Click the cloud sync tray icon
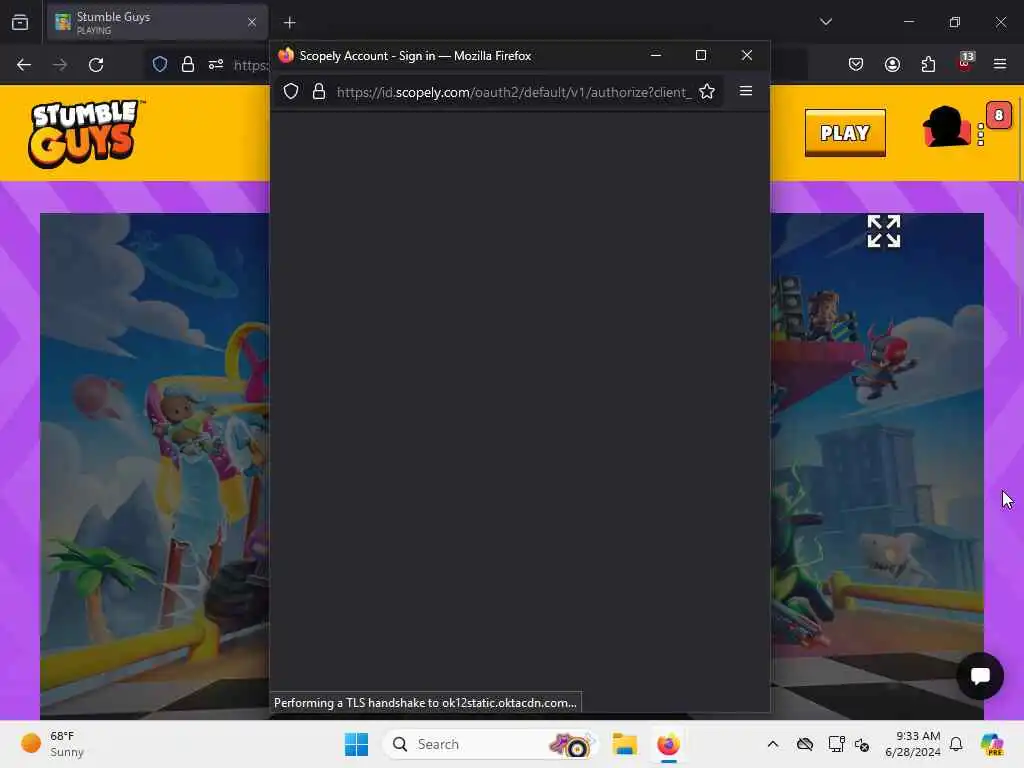The image size is (1024, 768). (x=805, y=744)
